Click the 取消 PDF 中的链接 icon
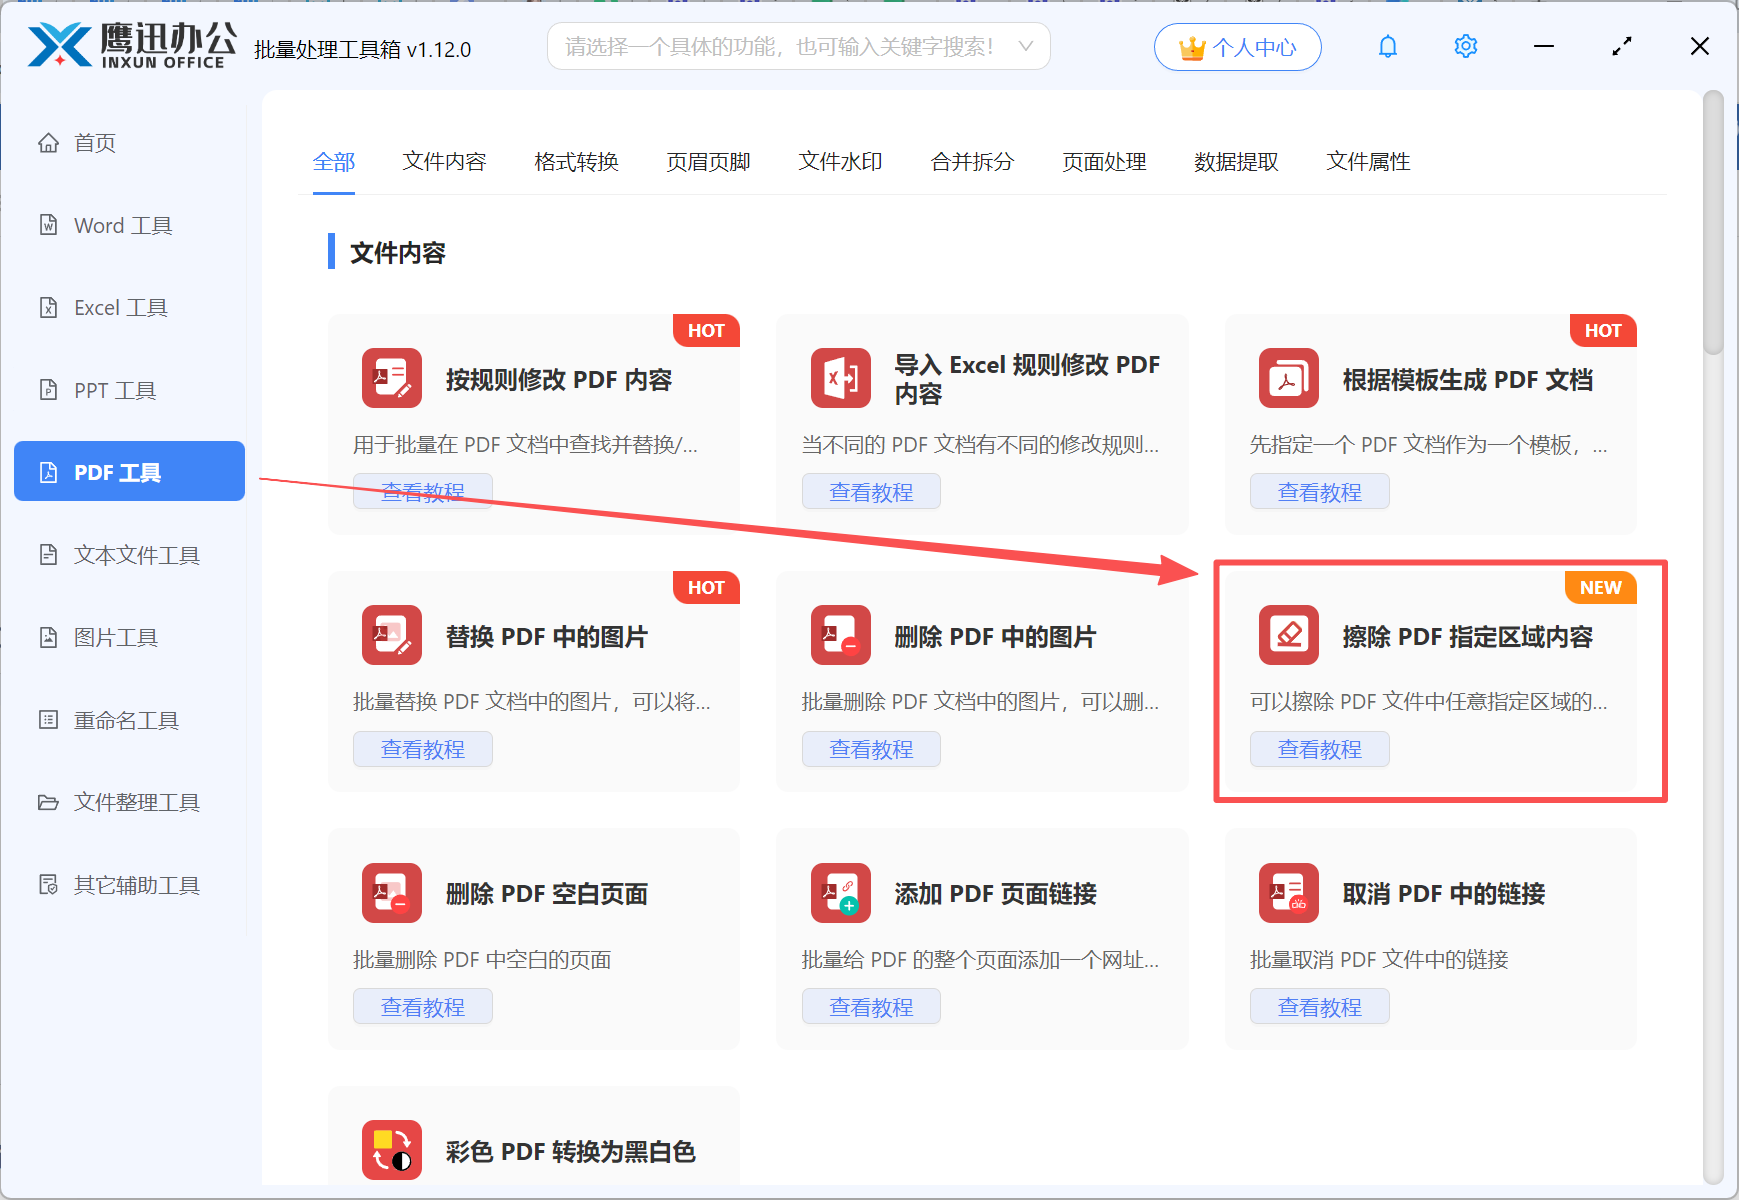Viewport: 1739px width, 1200px height. [x=1289, y=893]
